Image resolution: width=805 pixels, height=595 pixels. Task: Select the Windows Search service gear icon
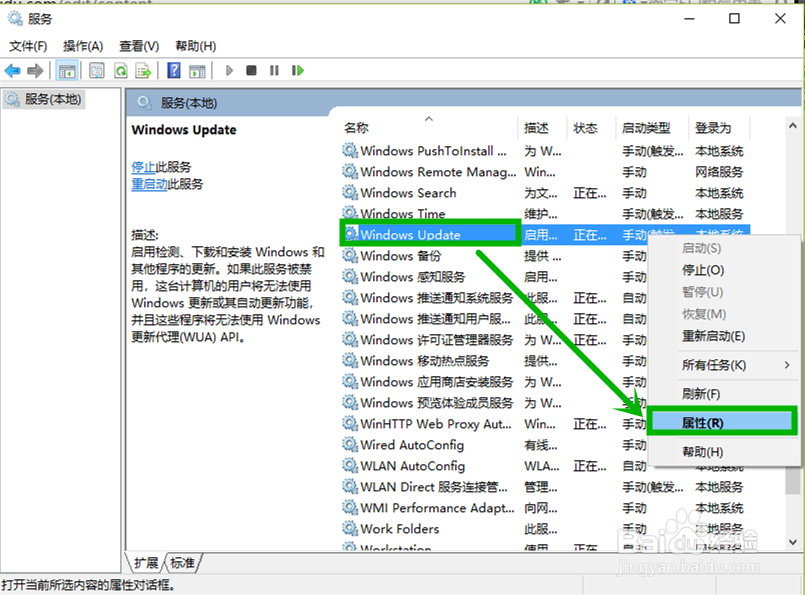350,193
